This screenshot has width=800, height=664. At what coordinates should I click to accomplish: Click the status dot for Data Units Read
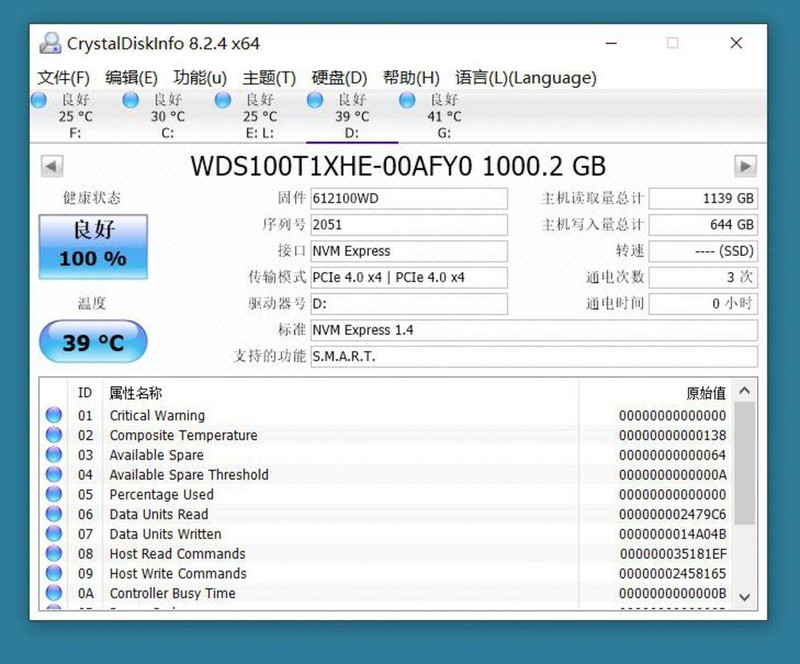coord(54,514)
